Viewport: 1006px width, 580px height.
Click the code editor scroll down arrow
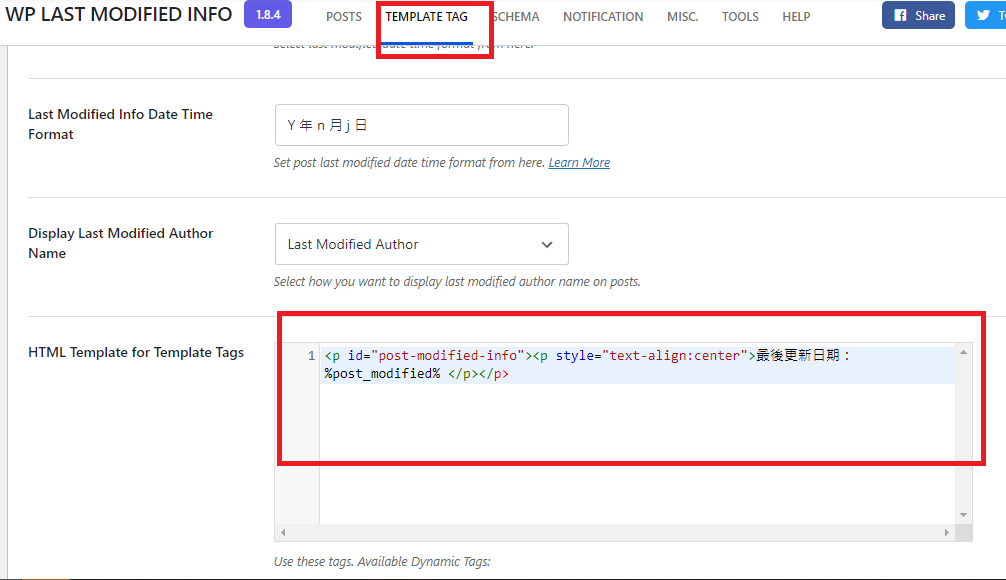coord(963,515)
